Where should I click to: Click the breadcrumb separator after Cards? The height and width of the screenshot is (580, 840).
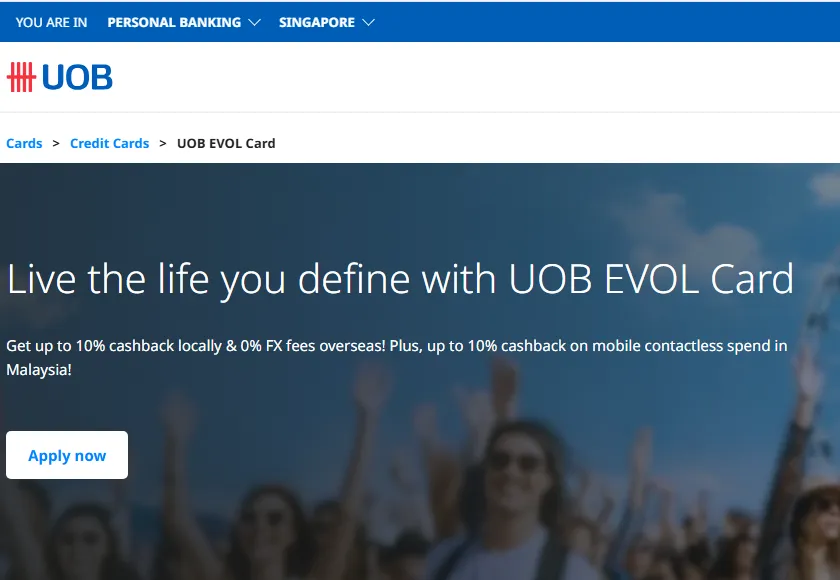click(56, 143)
